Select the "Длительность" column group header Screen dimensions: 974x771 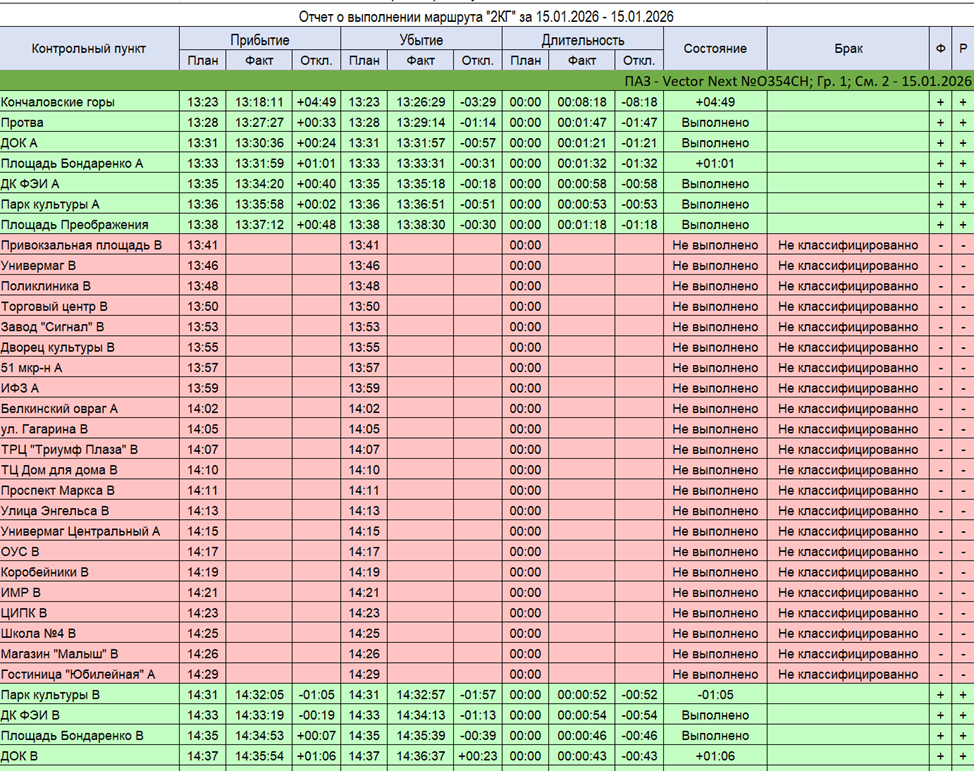[582, 40]
